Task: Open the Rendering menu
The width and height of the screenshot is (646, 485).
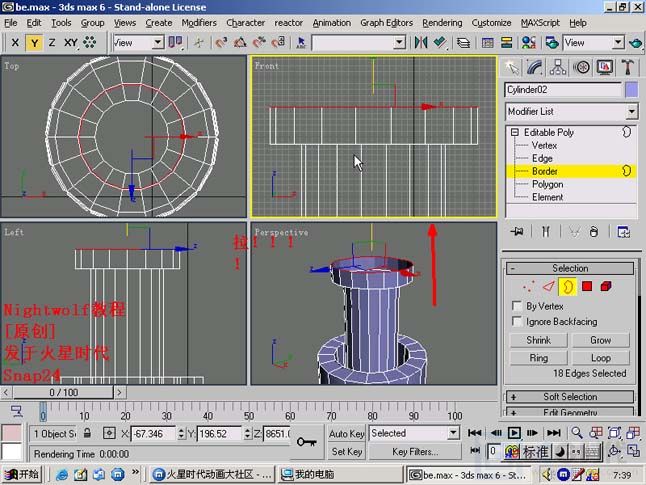Action: 442,23
